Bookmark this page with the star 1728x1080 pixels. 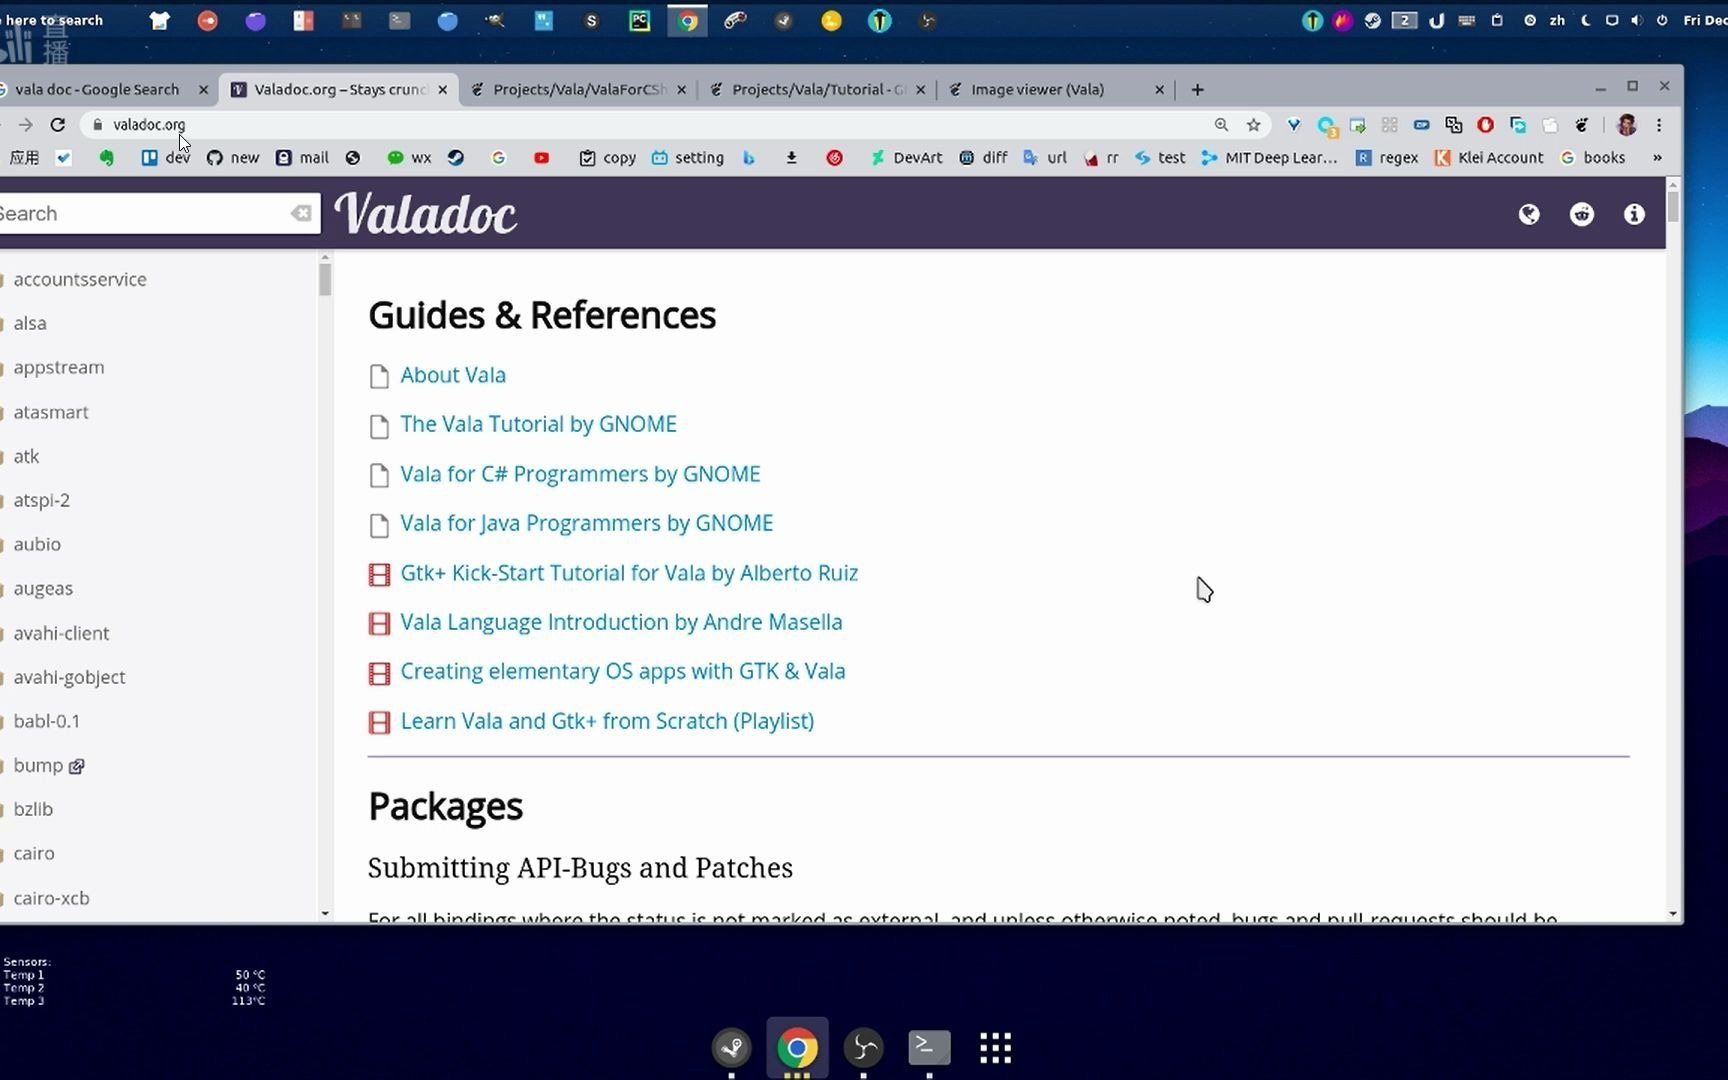(1253, 125)
